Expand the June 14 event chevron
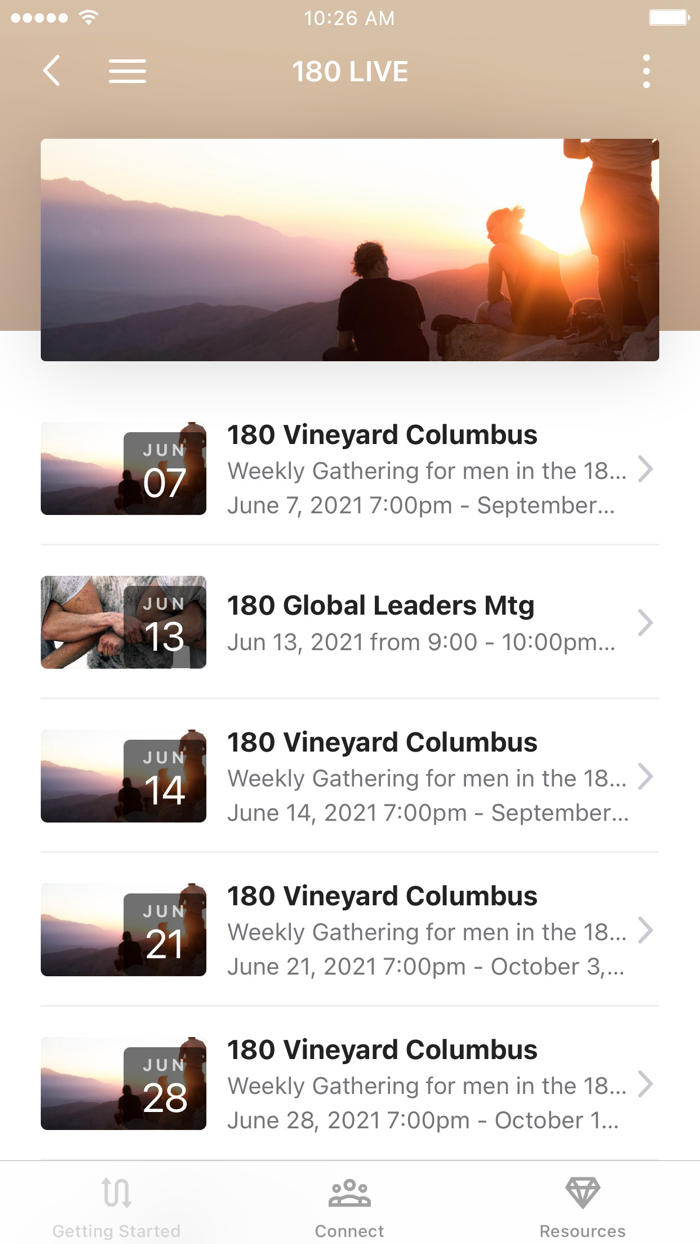Viewport: 700px width, 1244px height. [646, 777]
